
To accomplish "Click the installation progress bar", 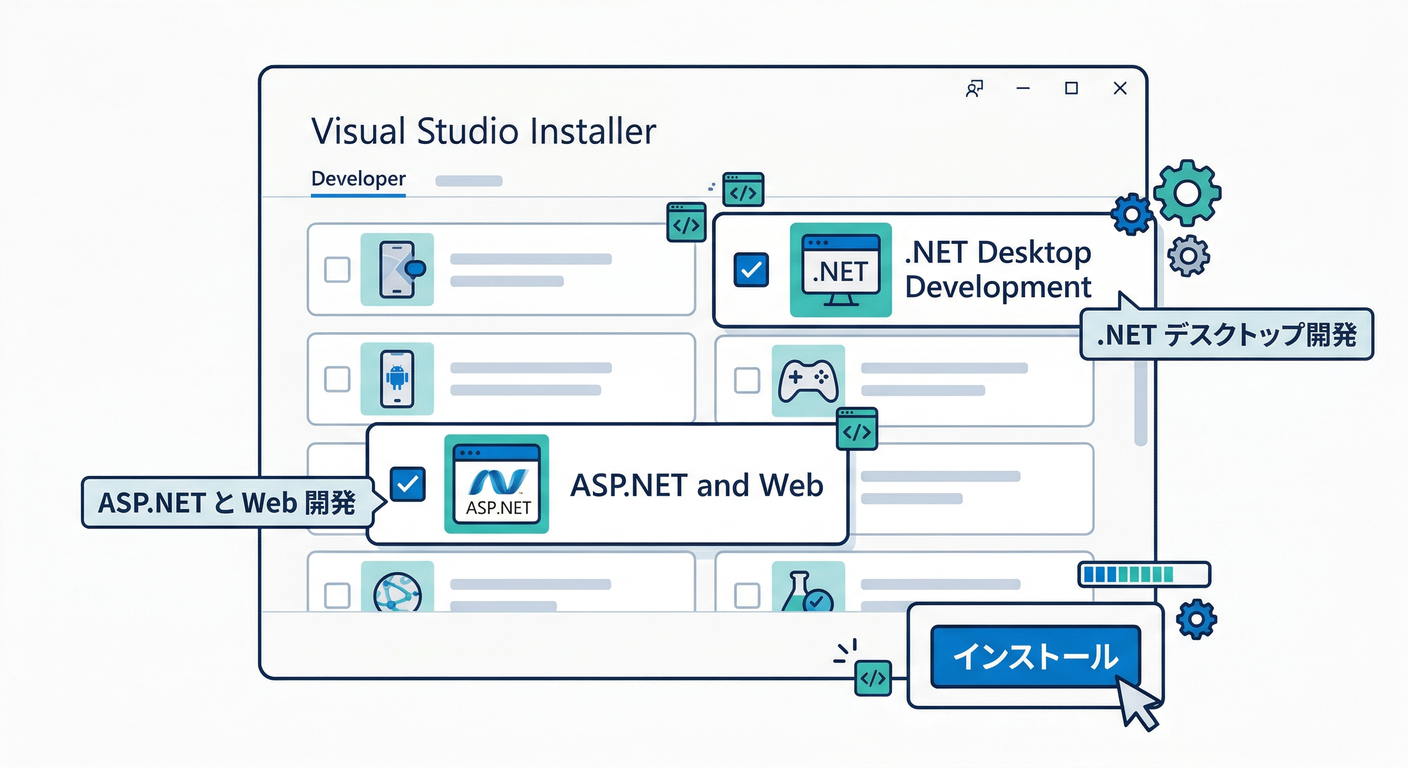I will click(1144, 574).
